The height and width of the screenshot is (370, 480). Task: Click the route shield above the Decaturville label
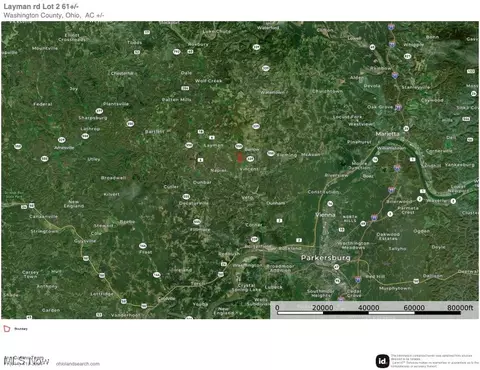[x=186, y=197]
